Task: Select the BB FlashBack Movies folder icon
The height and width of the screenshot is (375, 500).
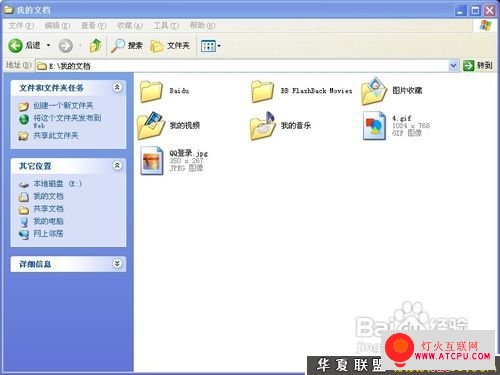Action: 262,91
